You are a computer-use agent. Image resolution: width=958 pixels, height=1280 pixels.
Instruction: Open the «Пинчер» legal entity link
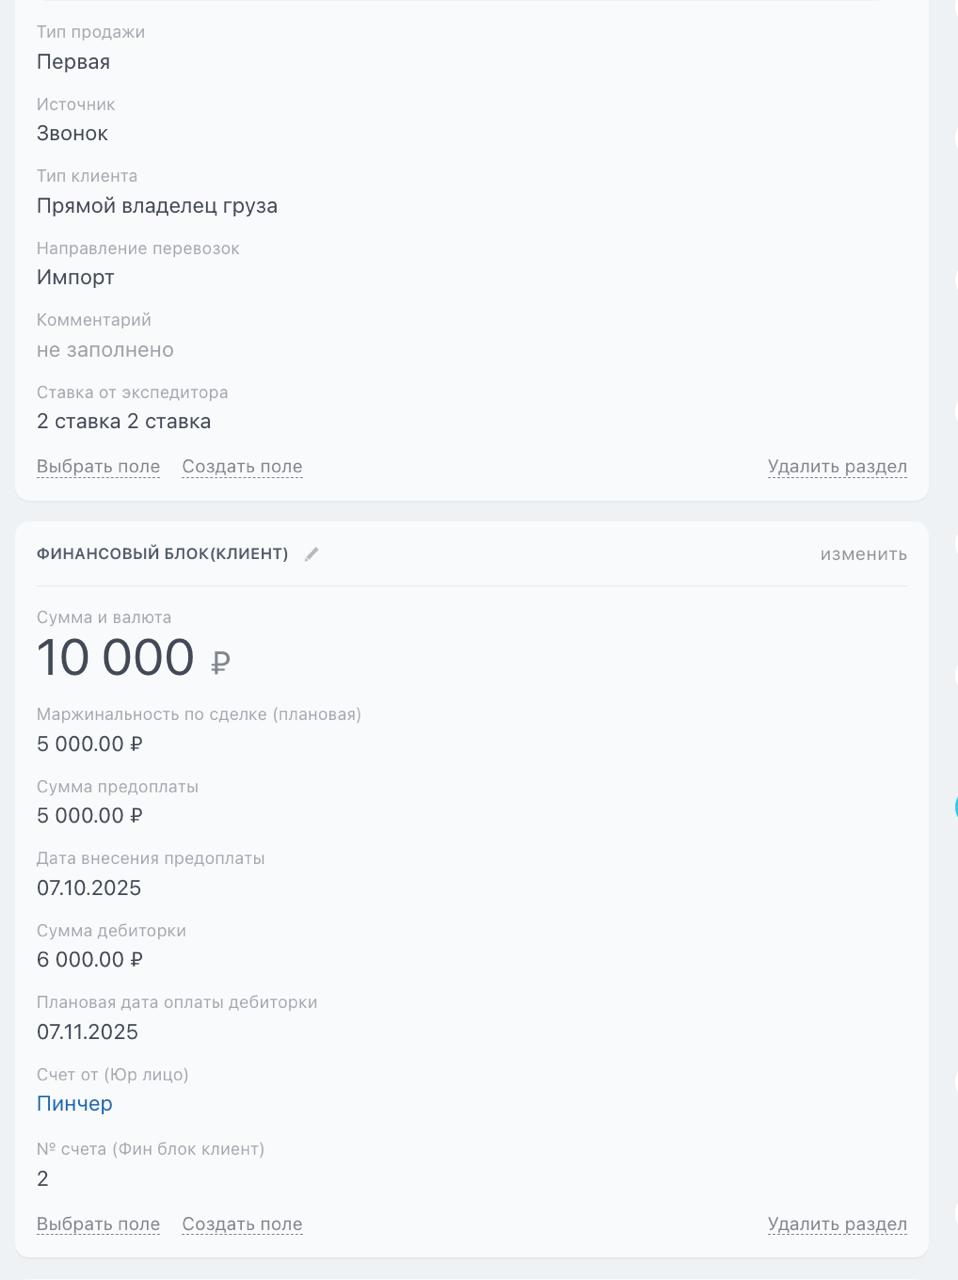[75, 1104]
